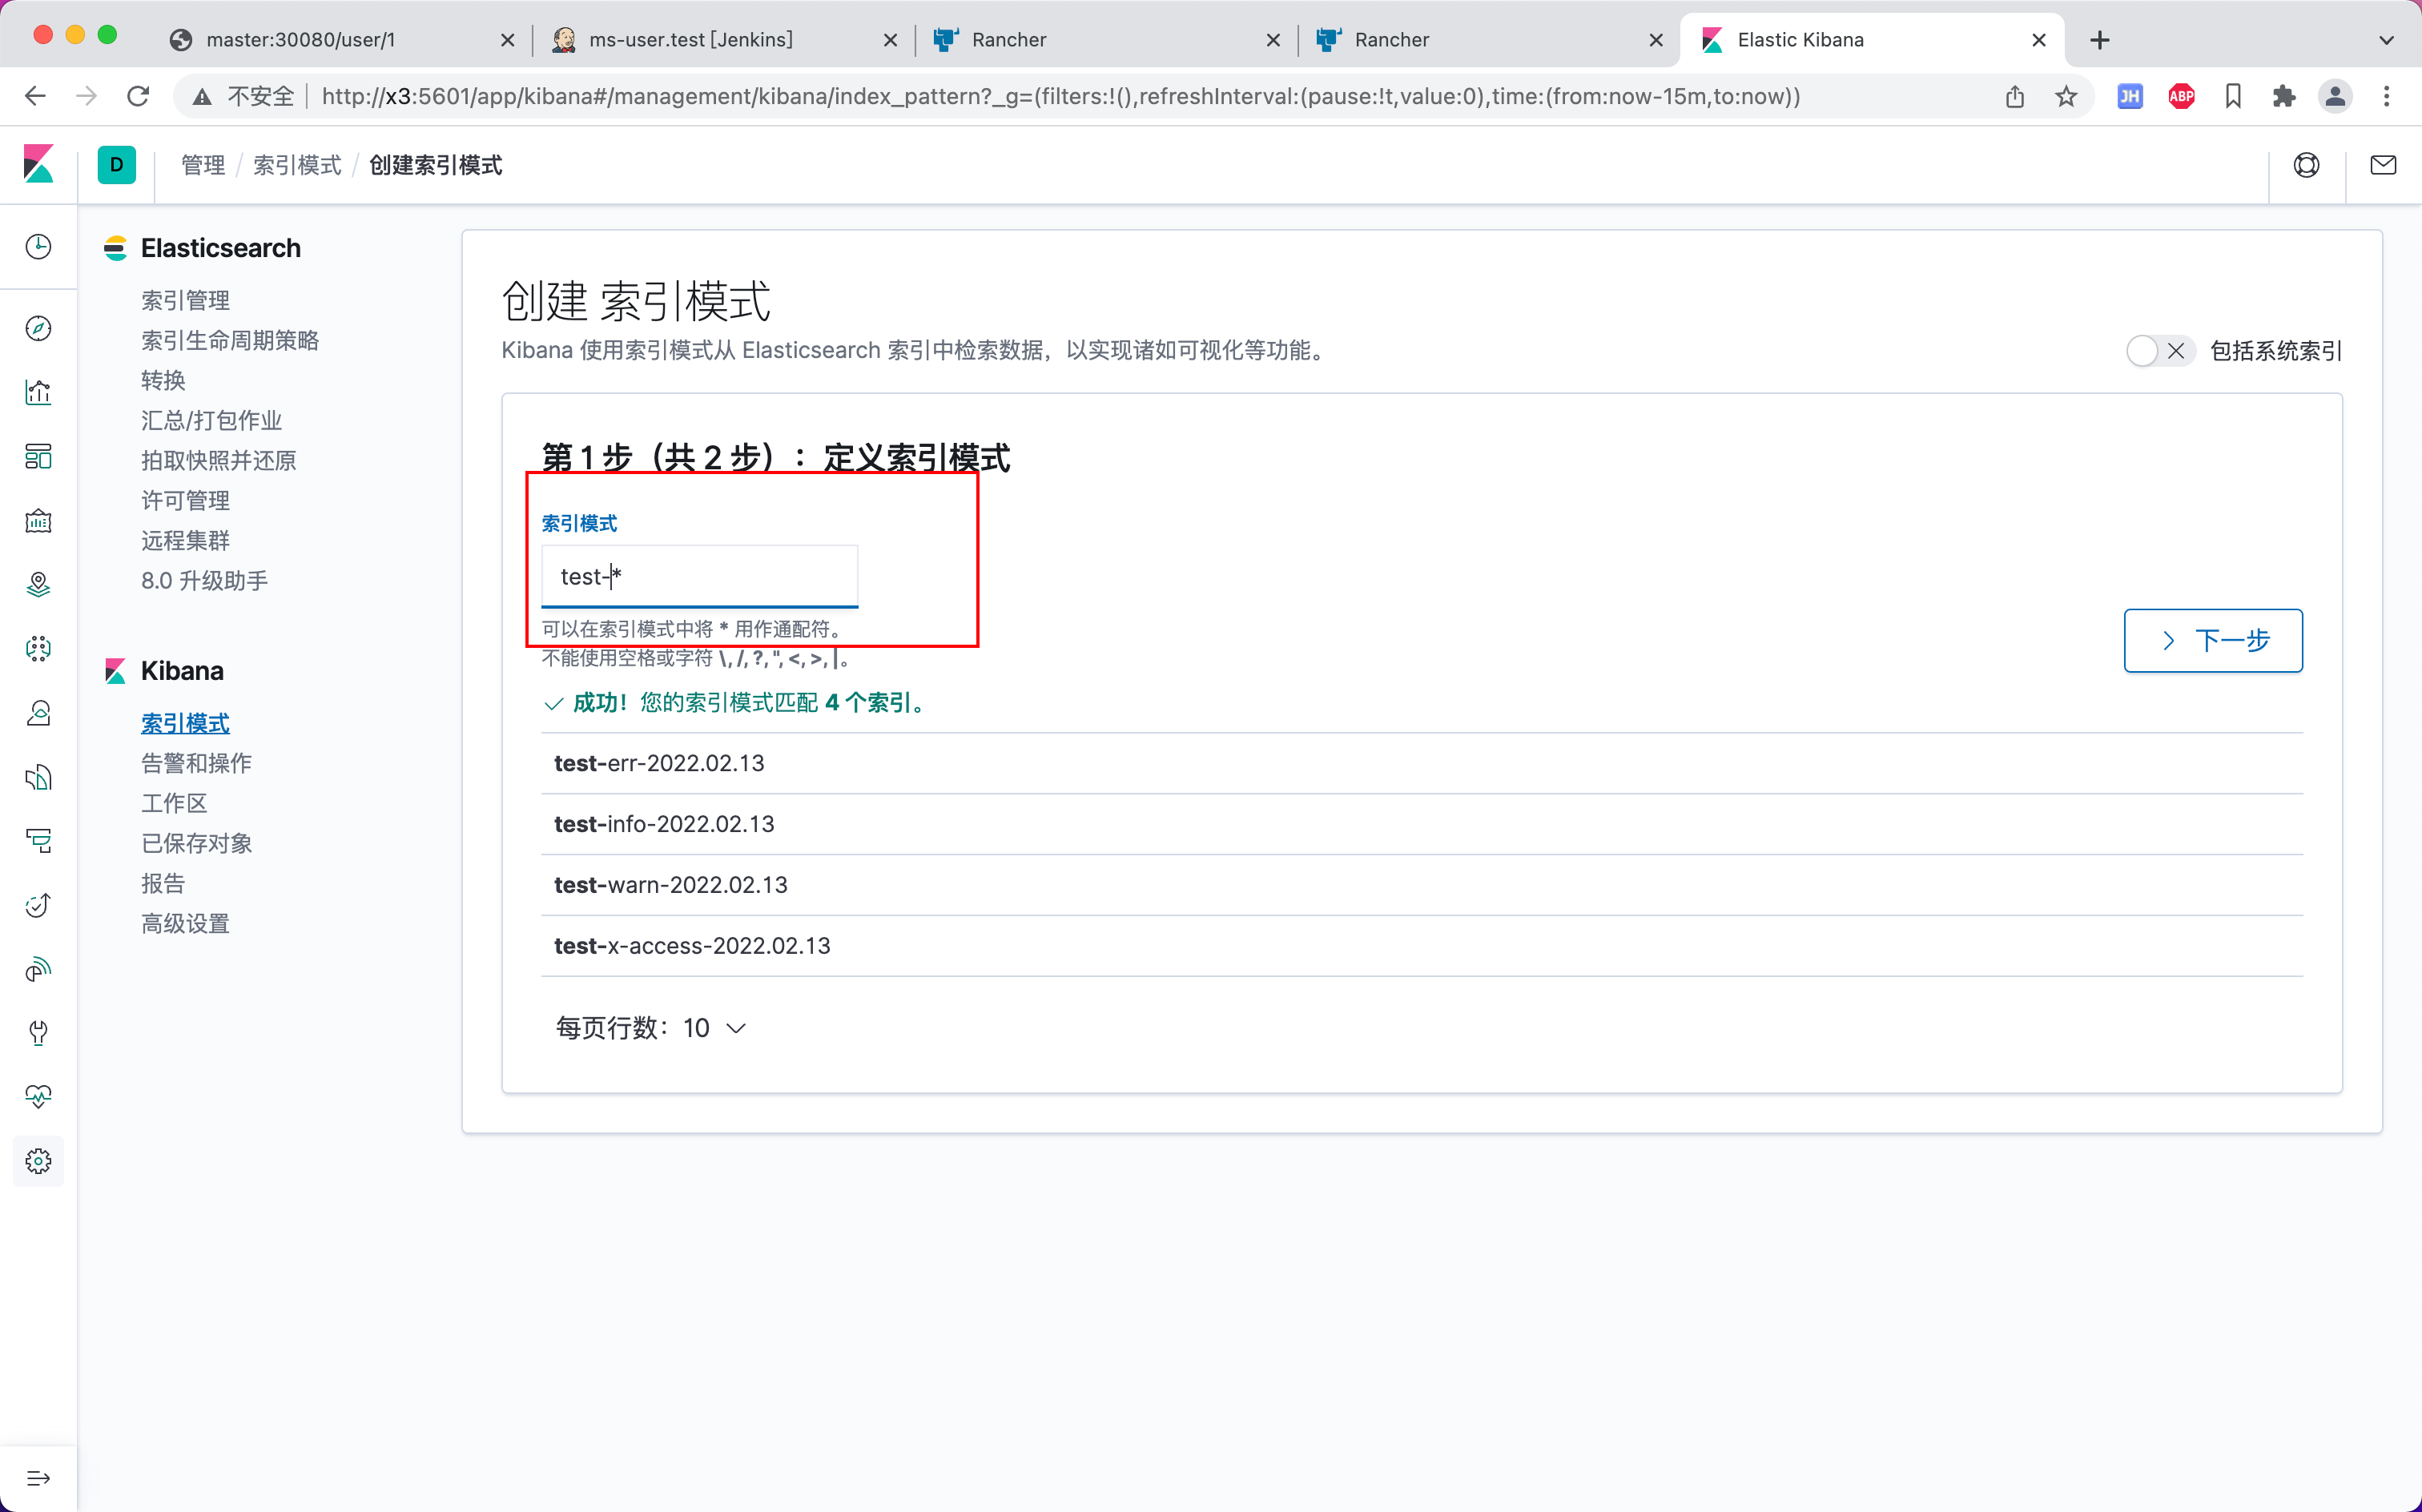Open 8.0 升级助手 link
The width and height of the screenshot is (2422, 1512).
pyautogui.click(x=205, y=580)
